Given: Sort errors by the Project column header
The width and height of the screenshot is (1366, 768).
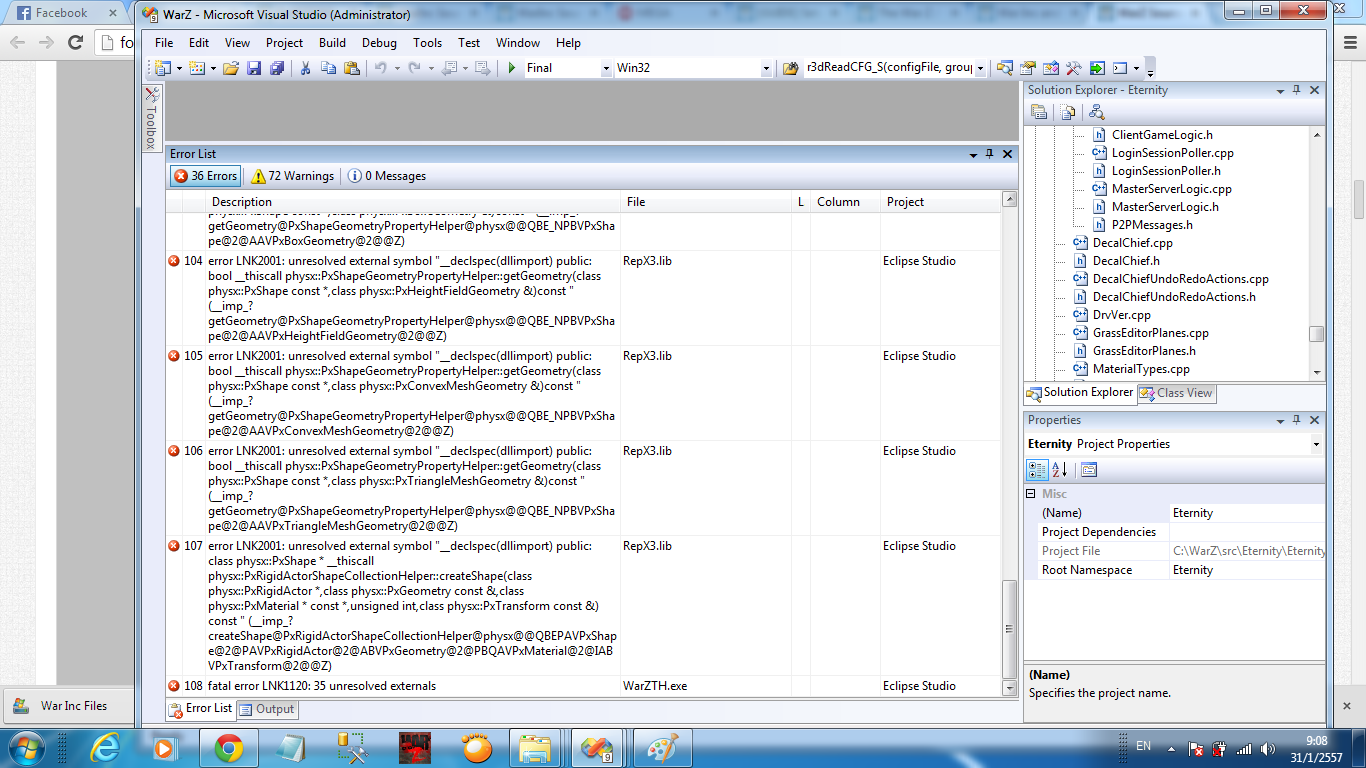Looking at the screenshot, I should click(x=941, y=202).
